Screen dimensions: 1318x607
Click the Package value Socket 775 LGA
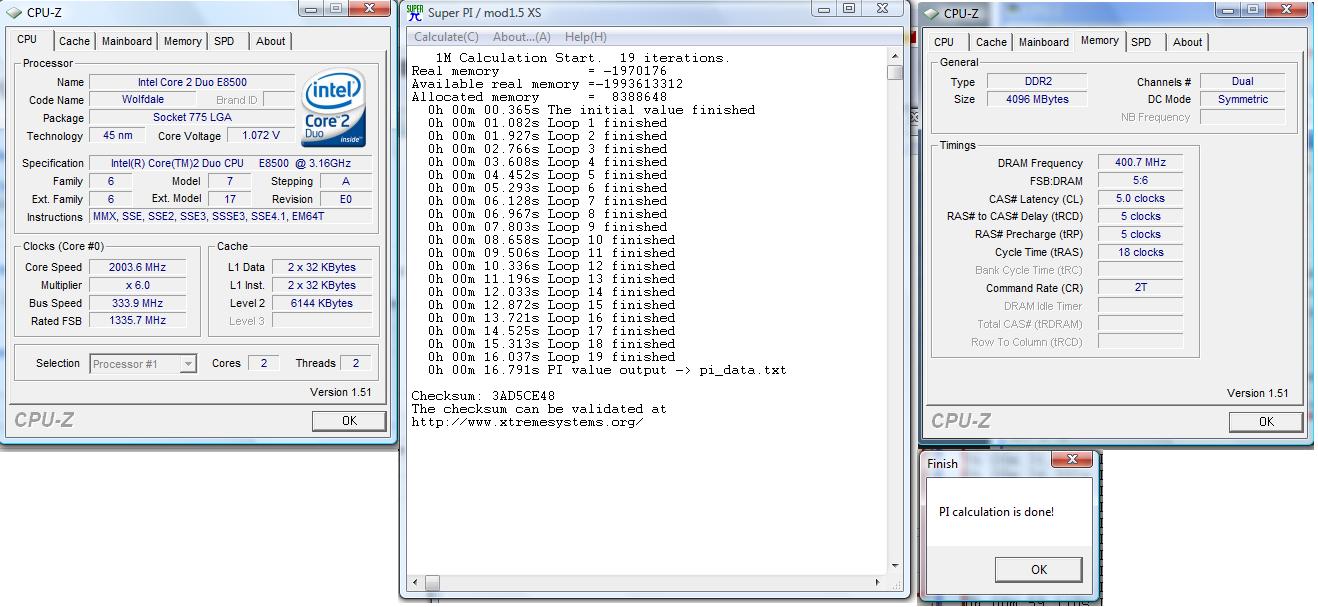(192, 118)
